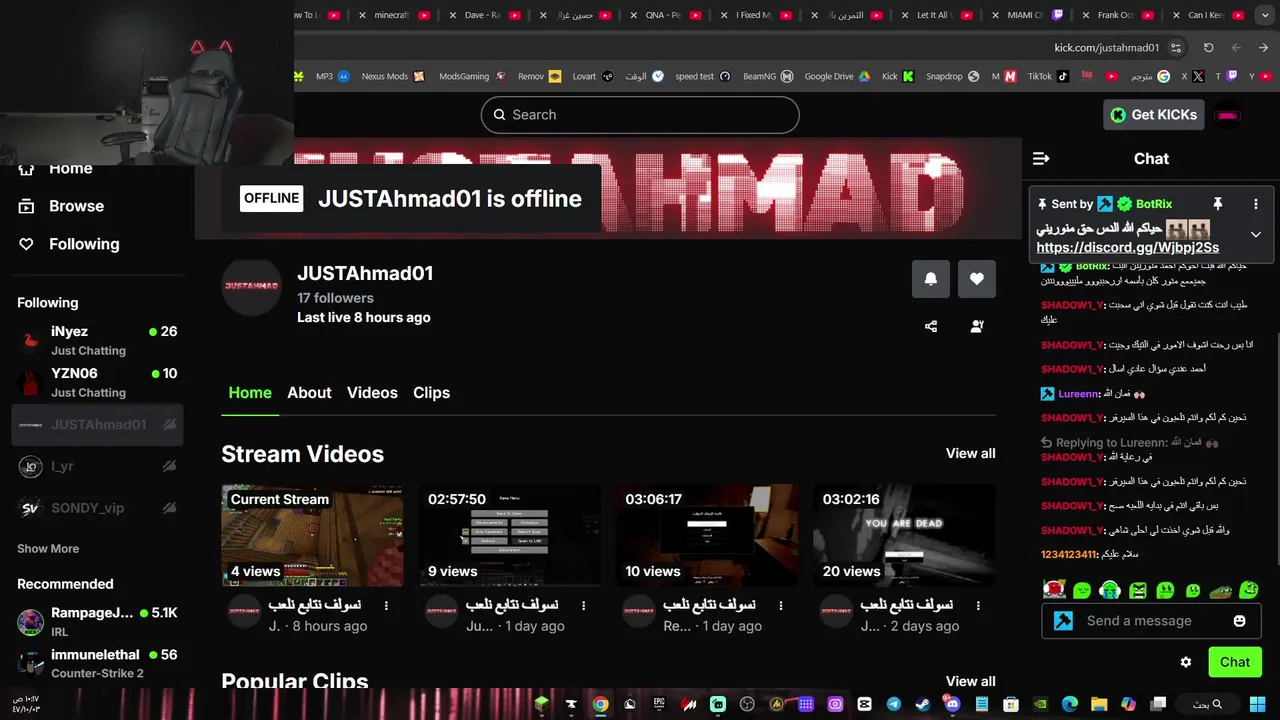Open options menu for 2 days ago video
The height and width of the screenshot is (720, 1280).
tap(978, 605)
